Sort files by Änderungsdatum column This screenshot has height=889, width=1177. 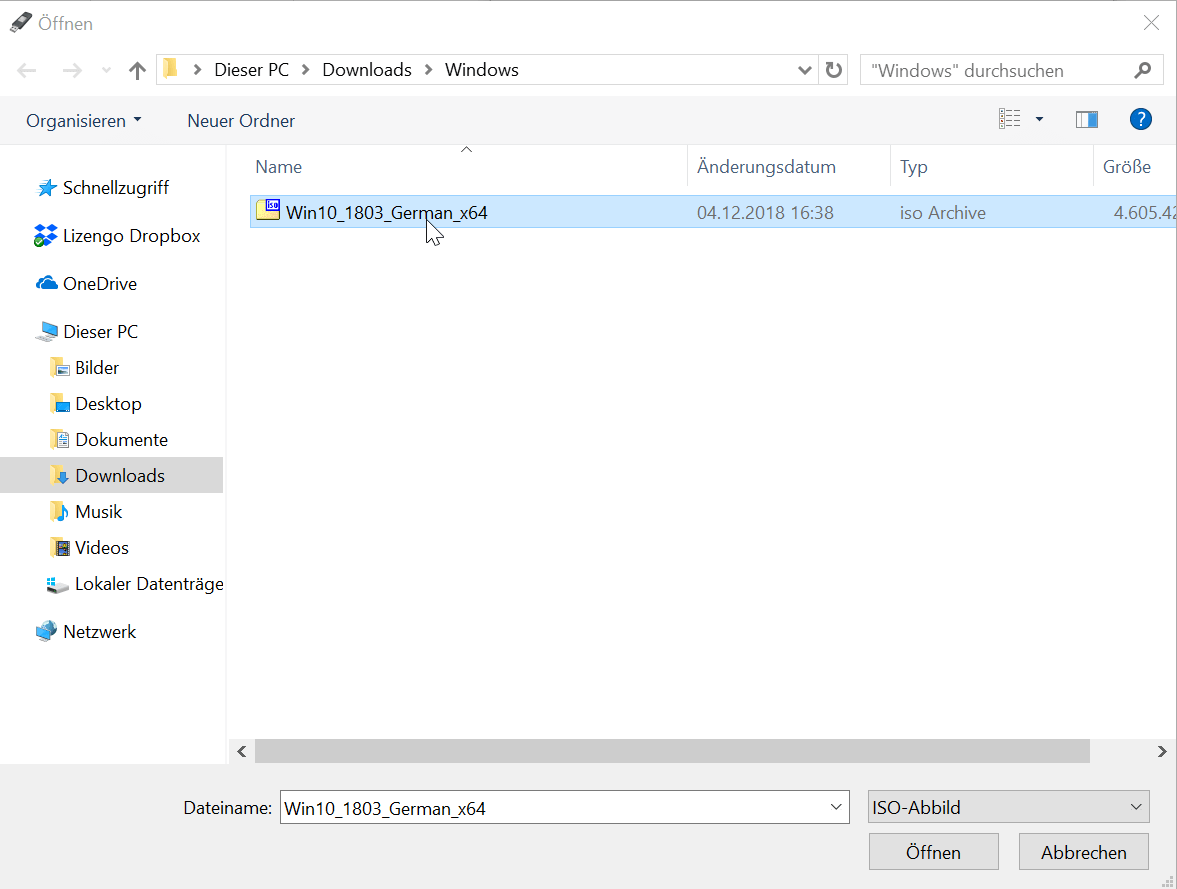click(766, 167)
